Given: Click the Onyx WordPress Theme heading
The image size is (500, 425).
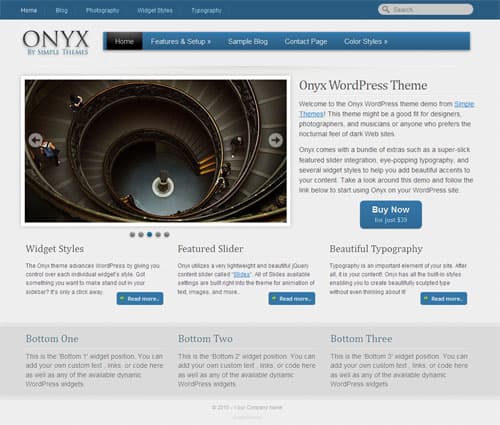Looking at the screenshot, I should (x=363, y=85).
